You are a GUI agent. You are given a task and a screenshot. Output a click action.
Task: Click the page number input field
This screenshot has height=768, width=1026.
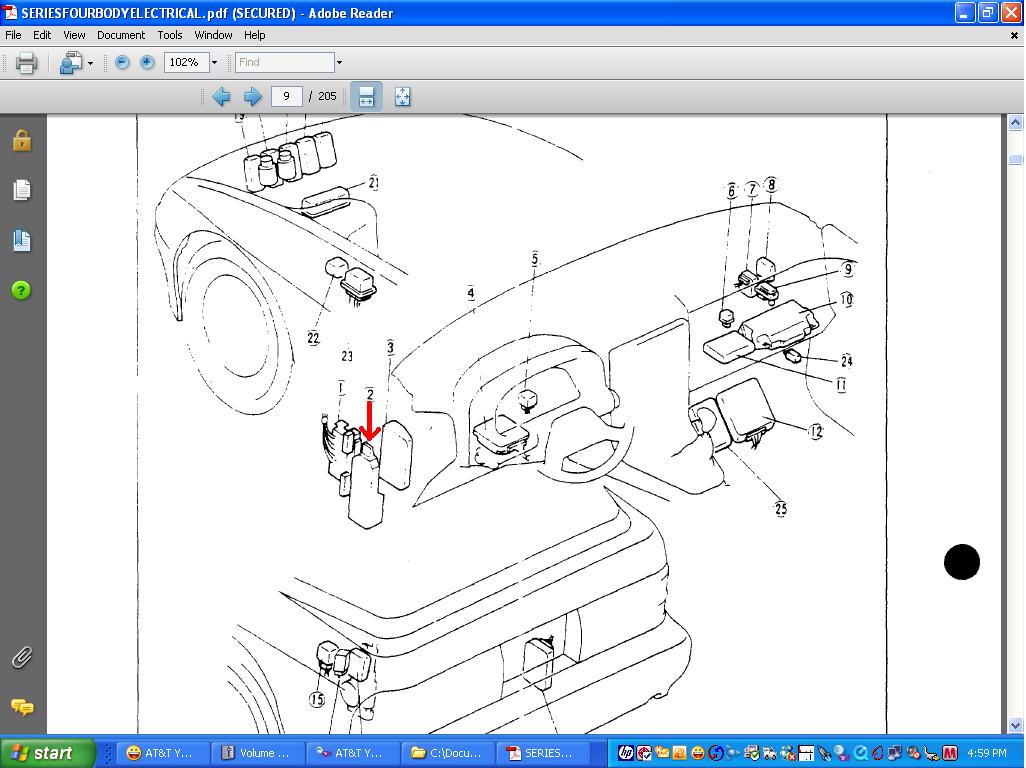click(287, 97)
